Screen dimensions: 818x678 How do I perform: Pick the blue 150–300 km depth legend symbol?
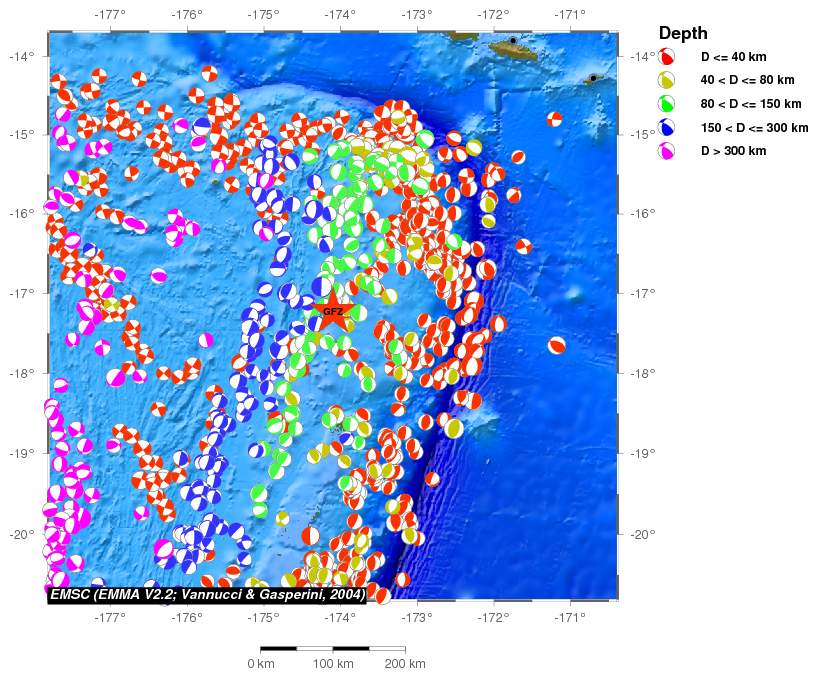(x=667, y=128)
